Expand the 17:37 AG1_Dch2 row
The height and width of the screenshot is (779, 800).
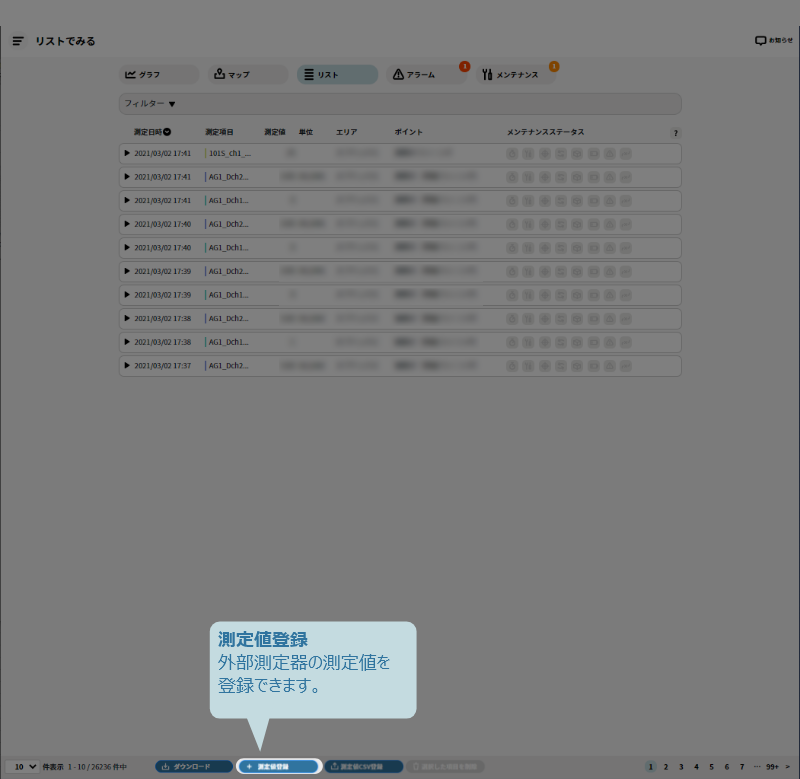point(127,365)
